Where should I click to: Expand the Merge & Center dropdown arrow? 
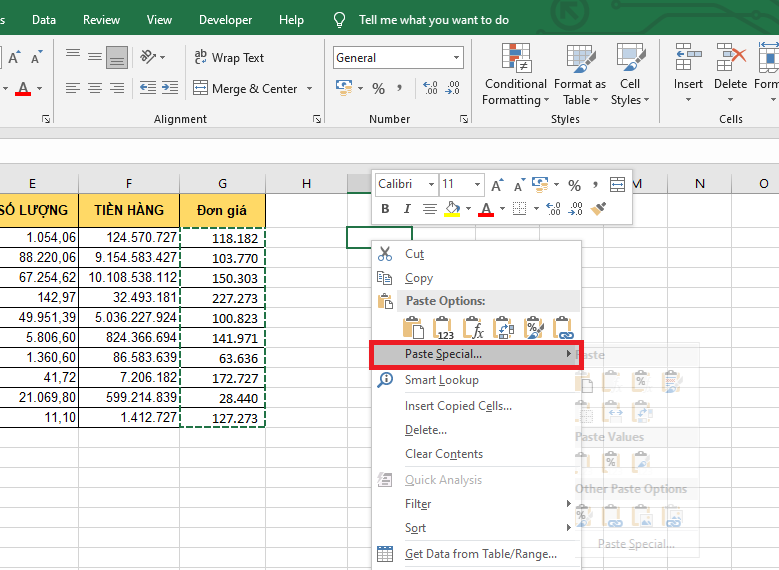click(309, 89)
